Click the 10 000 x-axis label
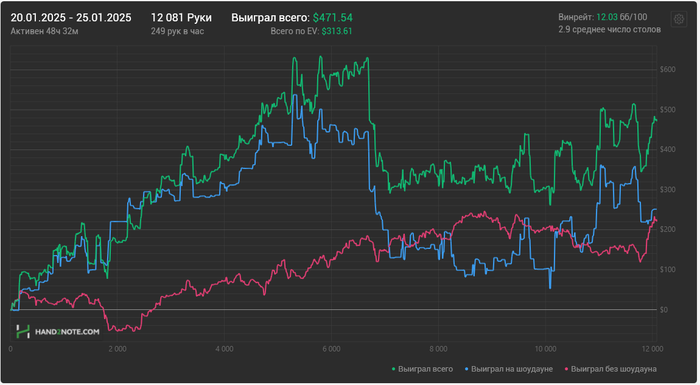Image resolution: width=700 pixels, height=385 pixels. [546, 349]
